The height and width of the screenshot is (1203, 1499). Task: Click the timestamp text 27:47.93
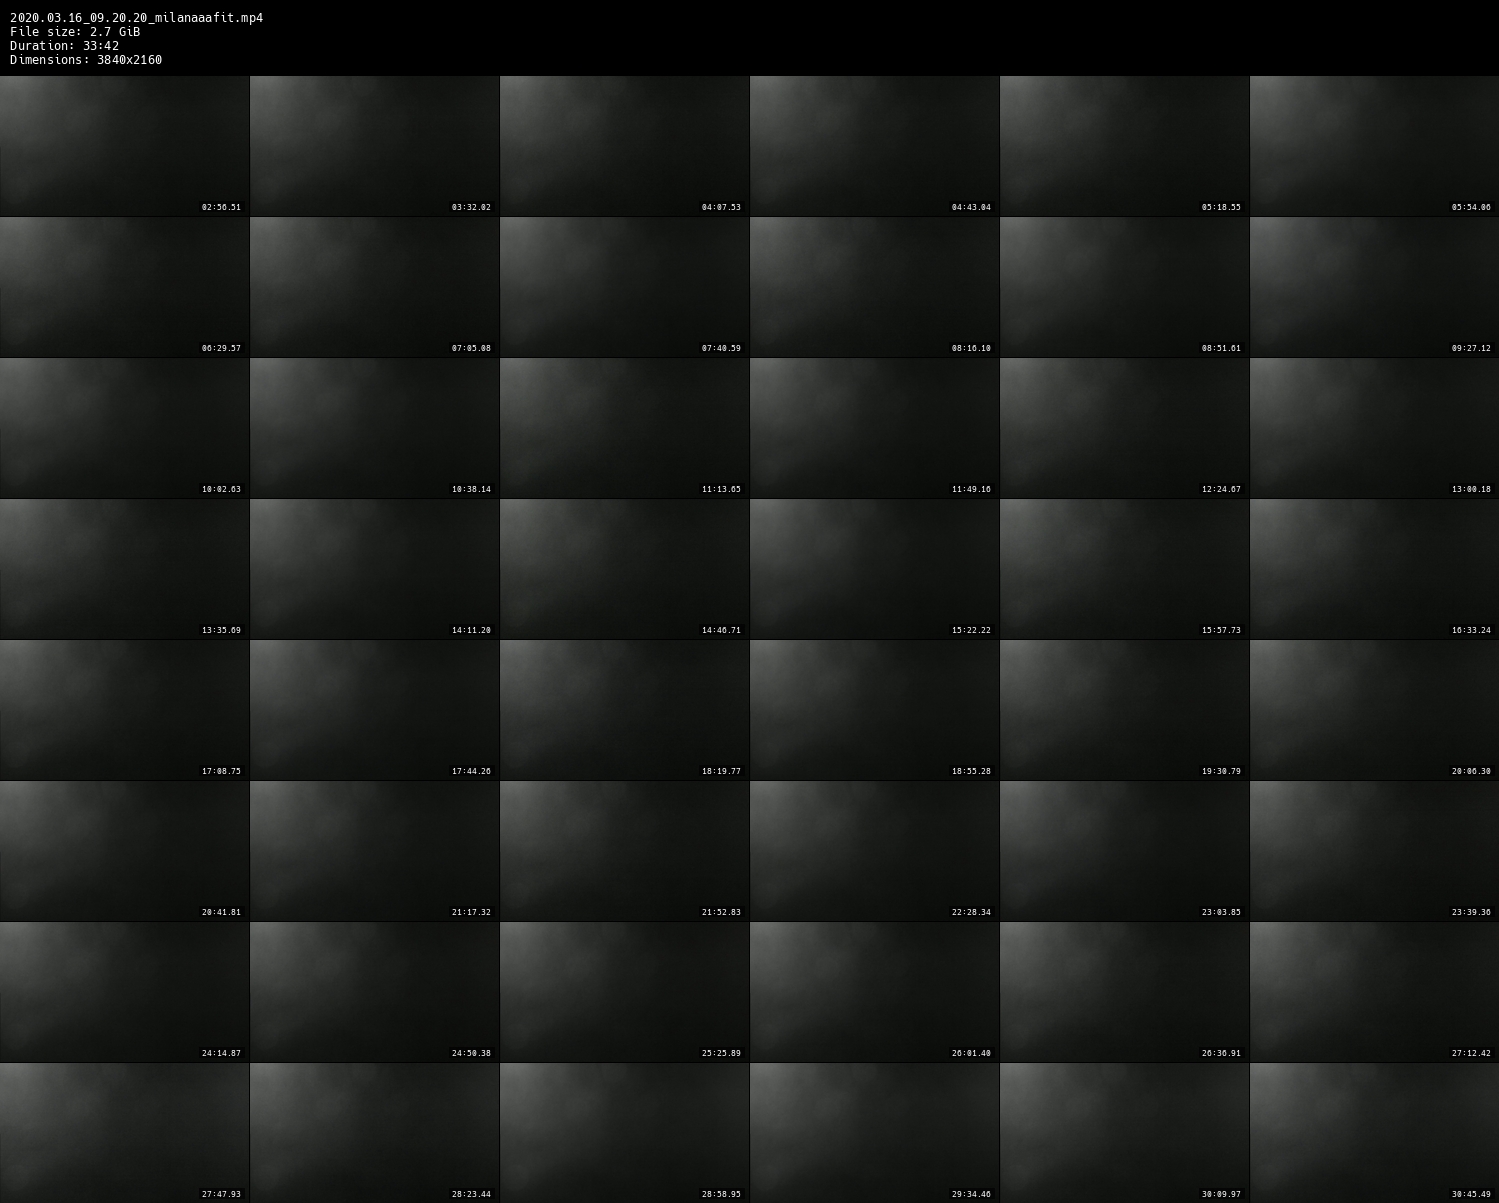(221, 1194)
